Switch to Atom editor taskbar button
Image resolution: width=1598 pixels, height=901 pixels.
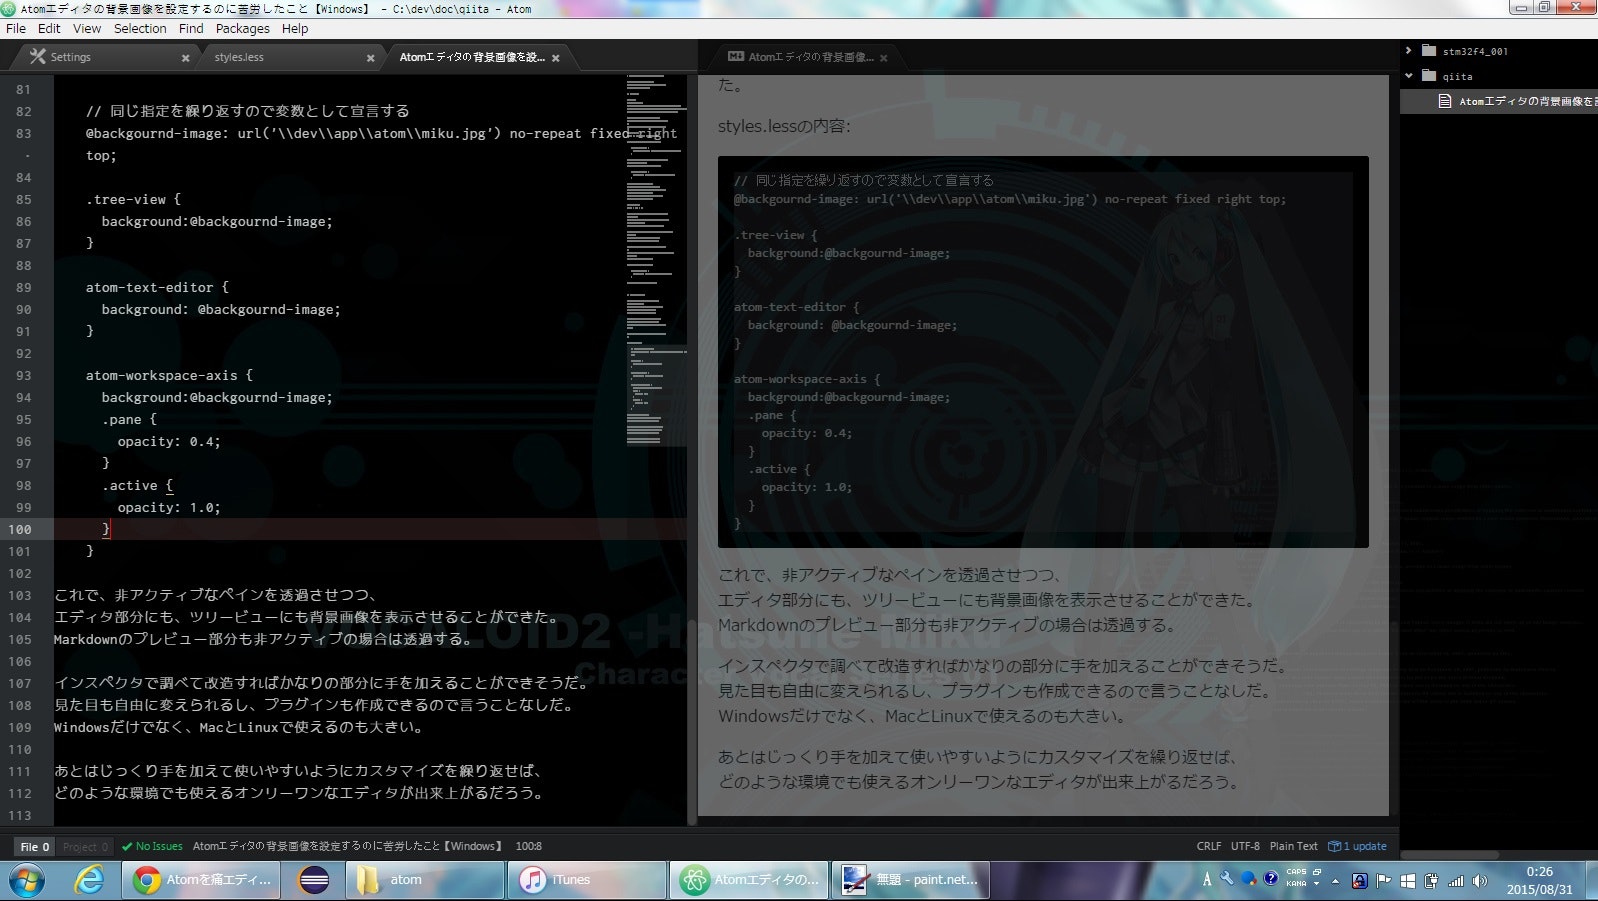(749, 880)
